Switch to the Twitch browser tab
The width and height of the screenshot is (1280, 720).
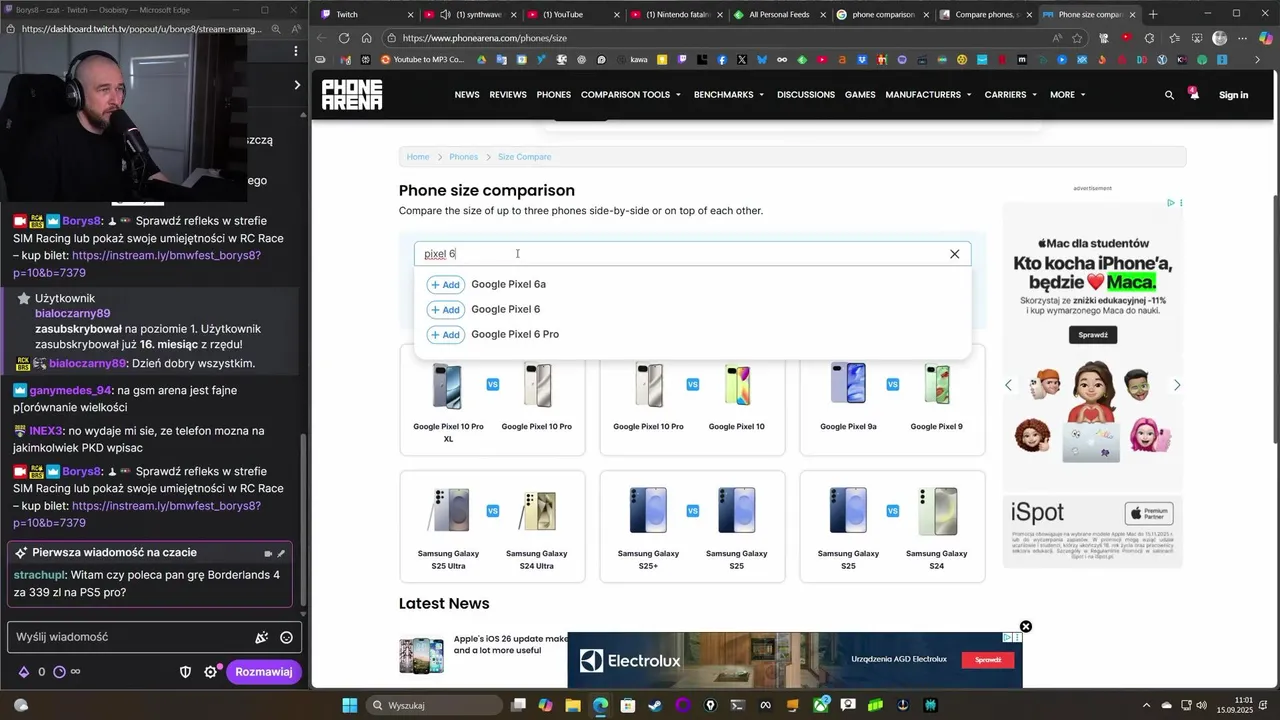(x=366, y=15)
